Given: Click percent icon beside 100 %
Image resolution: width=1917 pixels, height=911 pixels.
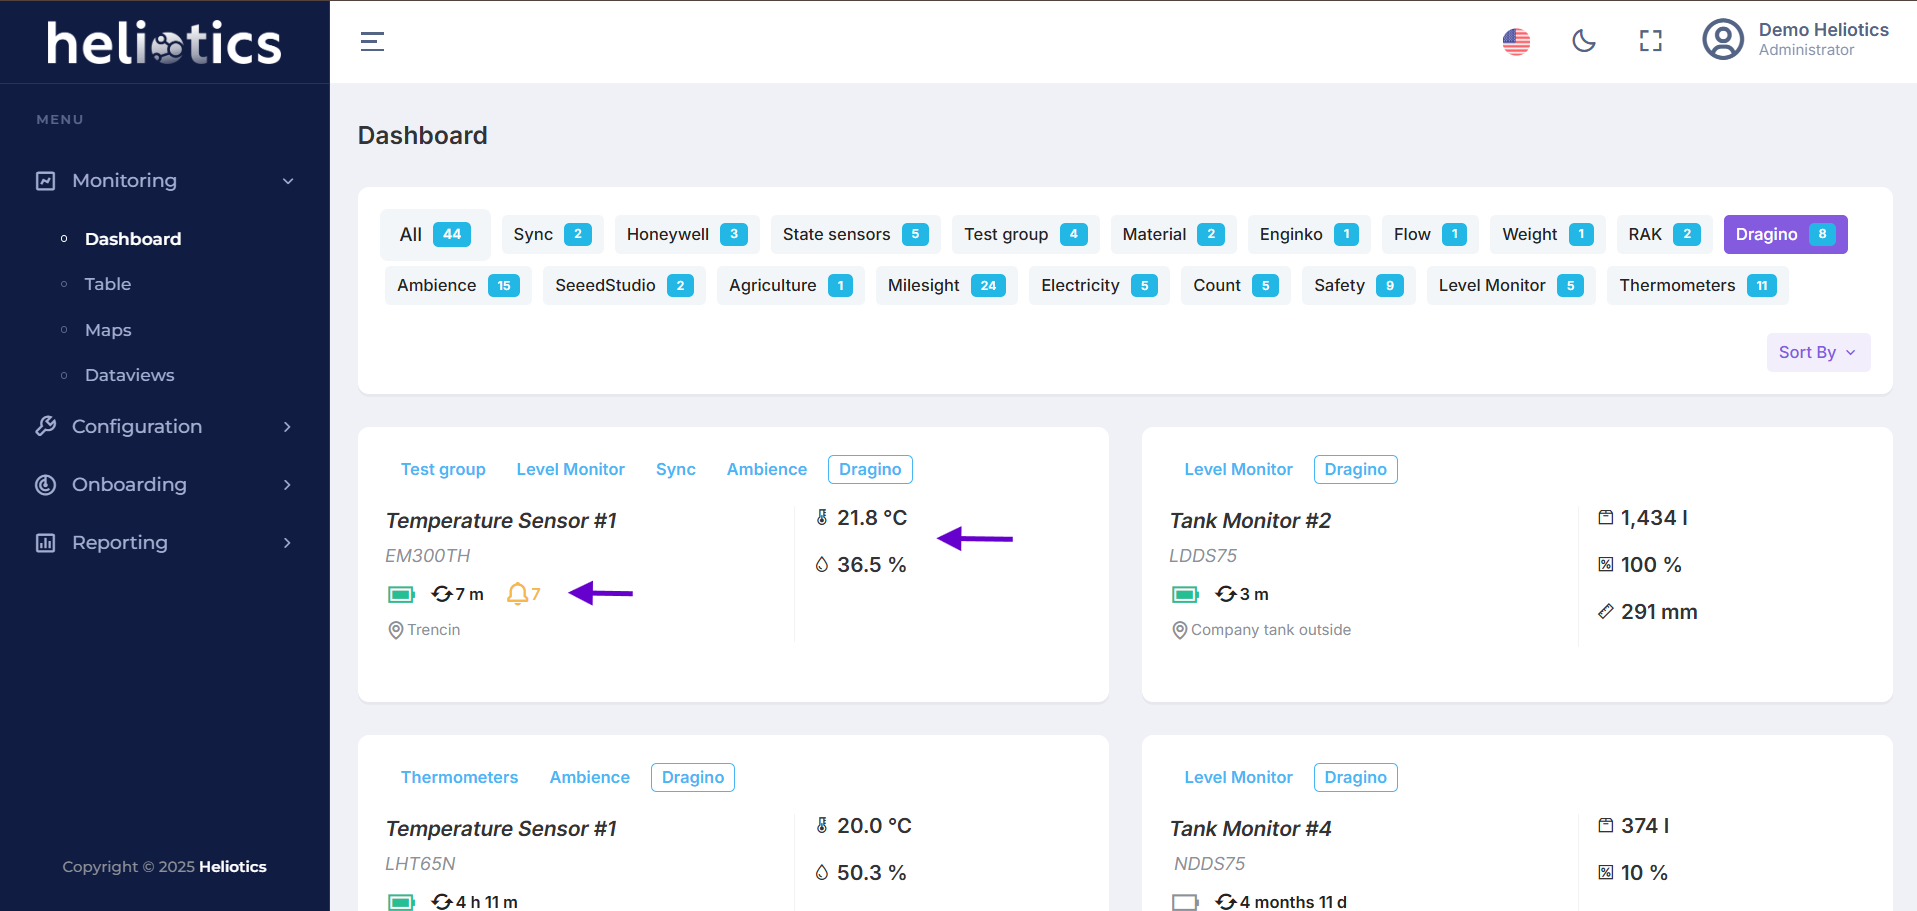Looking at the screenshot, I should point(1606,565).
